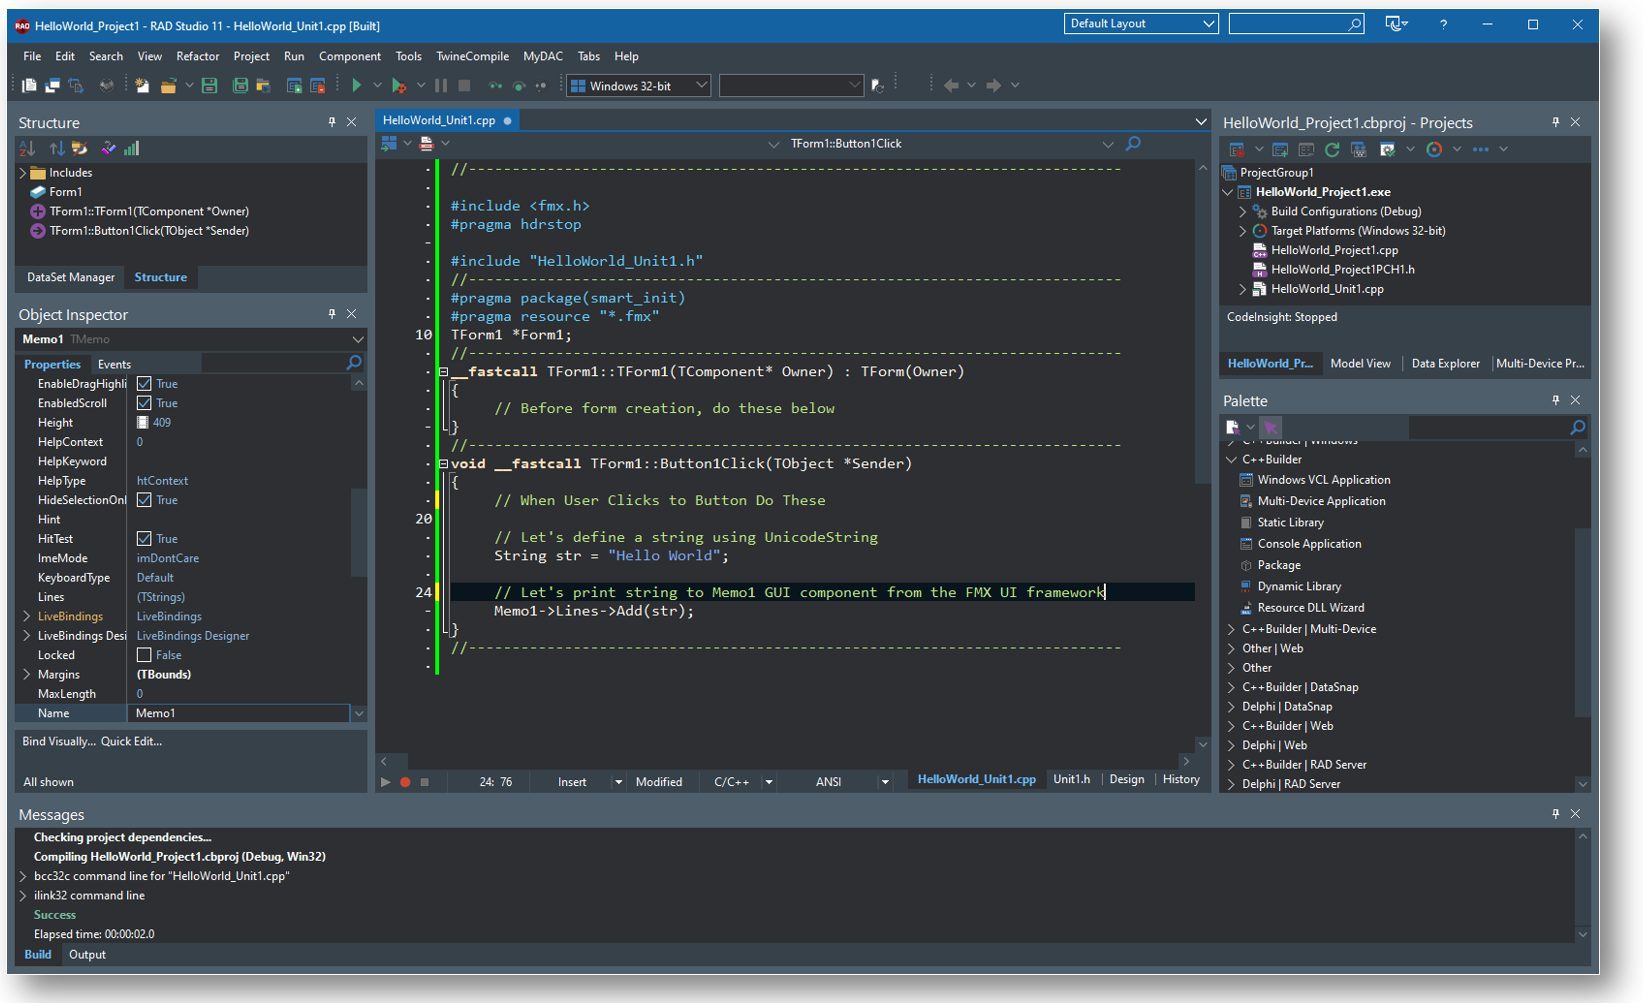The width and height of the screenshot is (1643, 1003).
Task: Click the Add to project icon in toolbar
Action: pyautogui.click(x=294, y=86)
